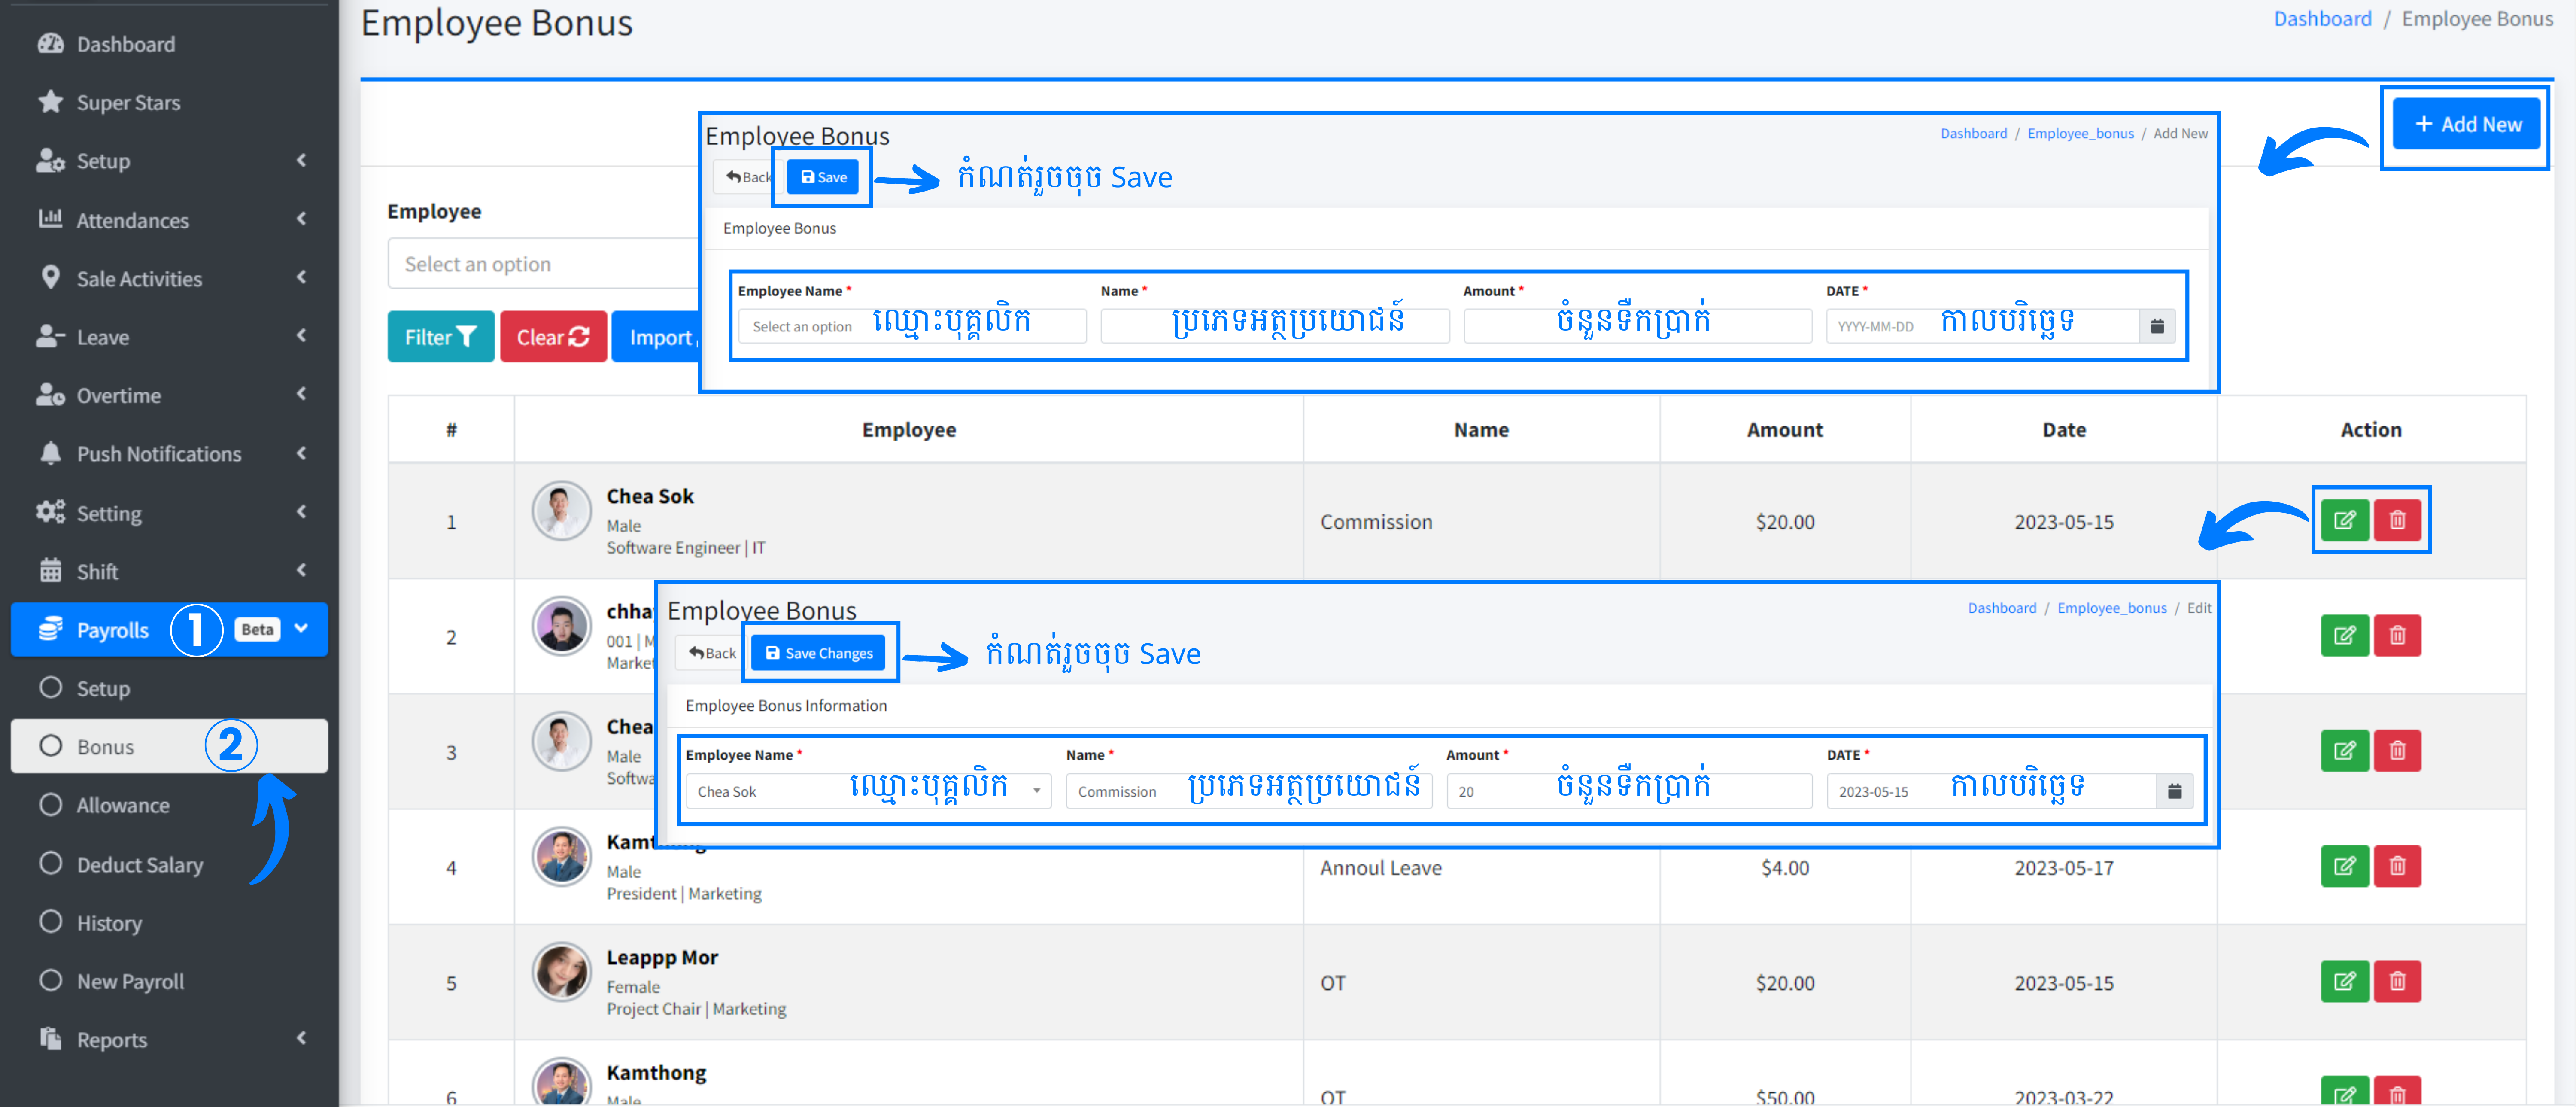This screenshot has width=2576, height=1107.
Task: Expand the Shift menu chevron
Action: click(301, 570)
